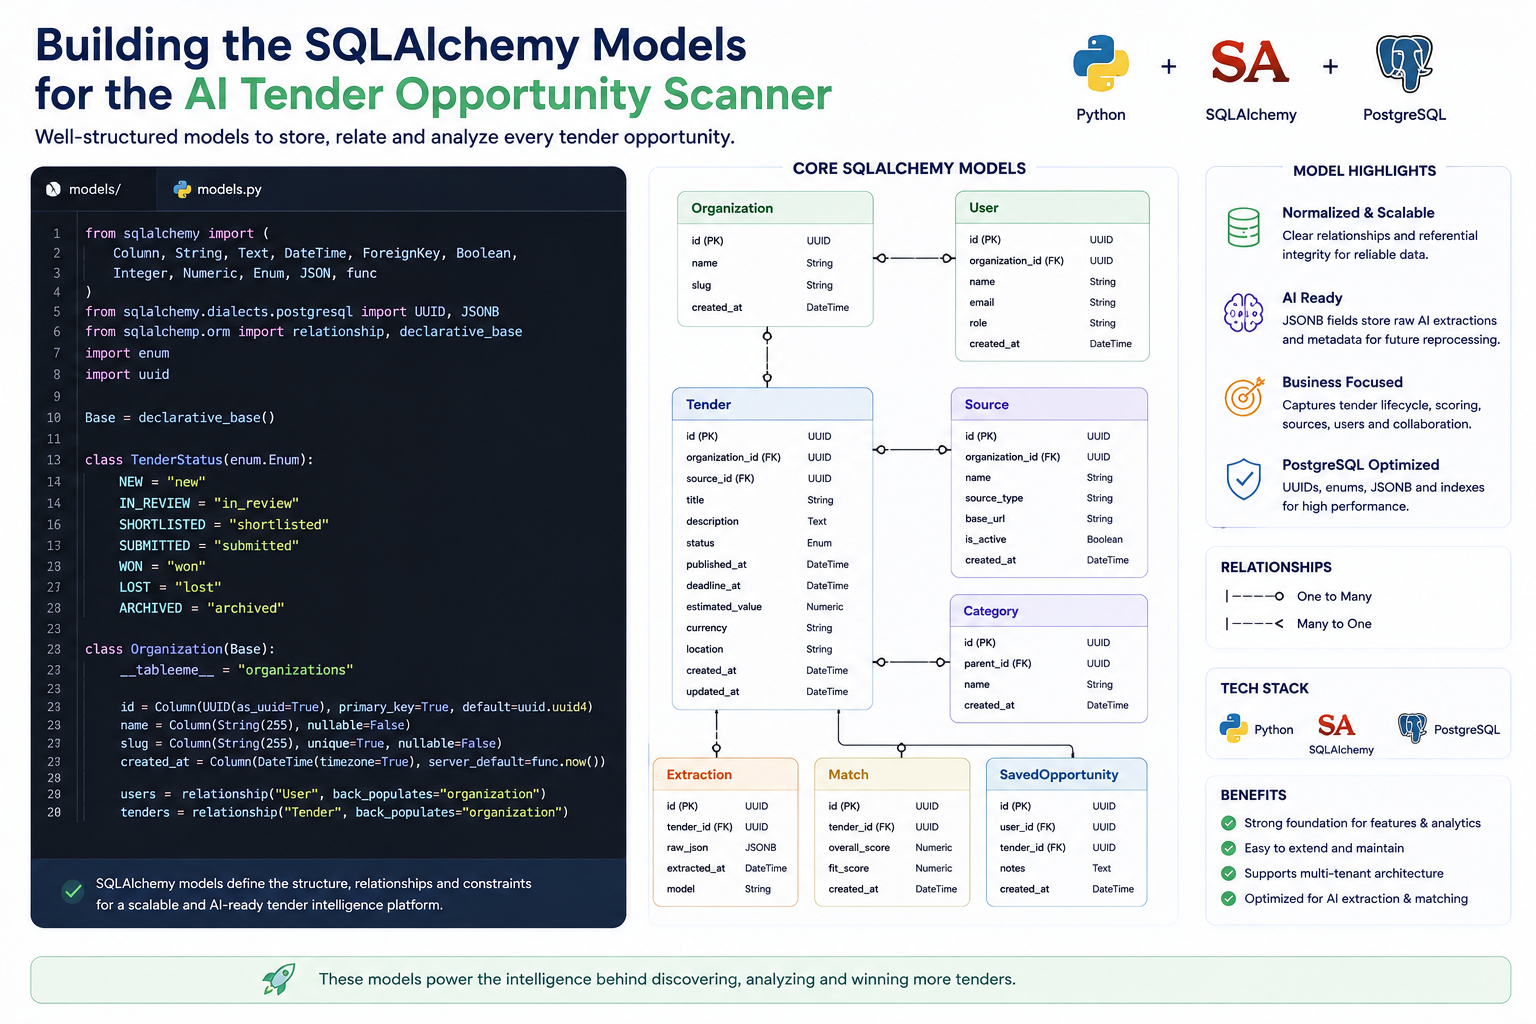Click 'overall_score' field in Match table
Screen dimensions: 1536x1024
[x=859, y=847]
